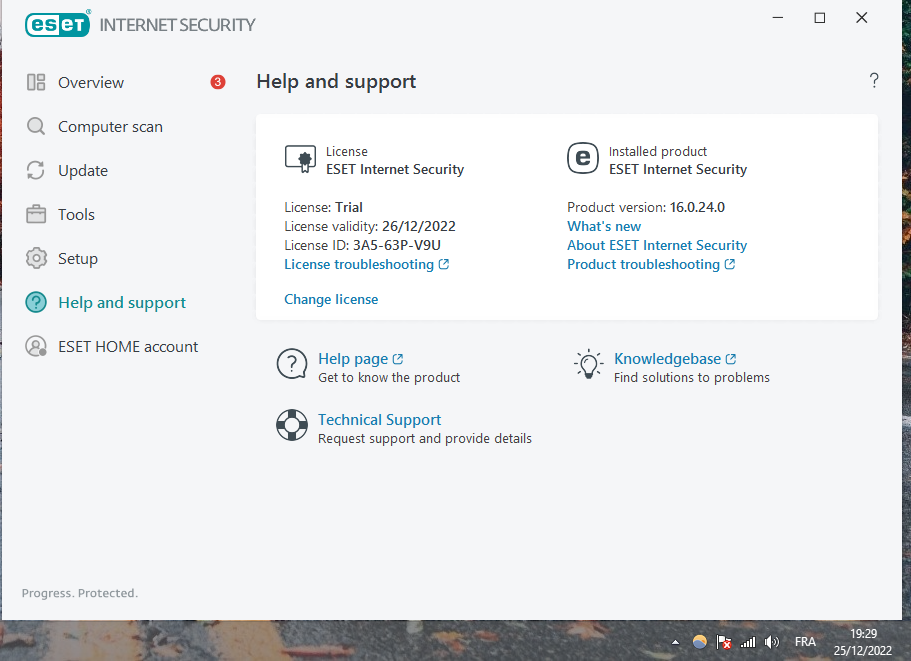This screenshot has width=911, height=661.
Task: Open Product troubleshooting link
Action: [643, 264]
